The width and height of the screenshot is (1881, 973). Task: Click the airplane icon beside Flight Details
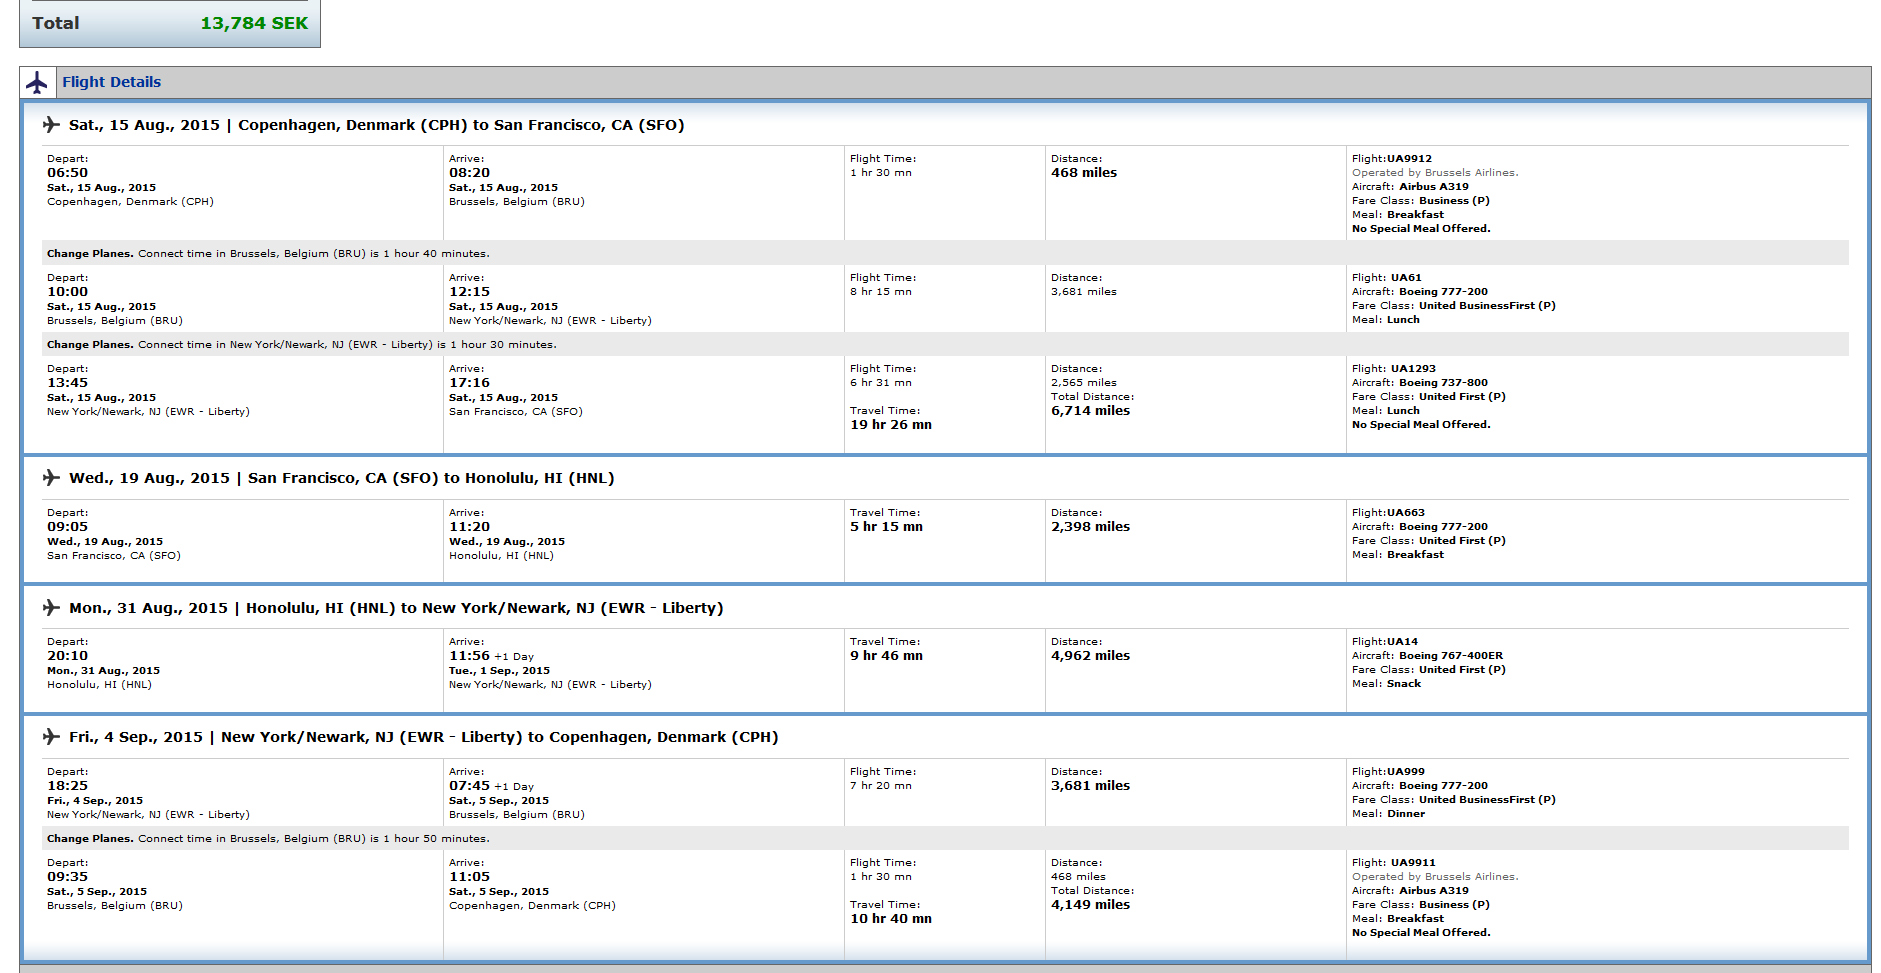point(37,82)
